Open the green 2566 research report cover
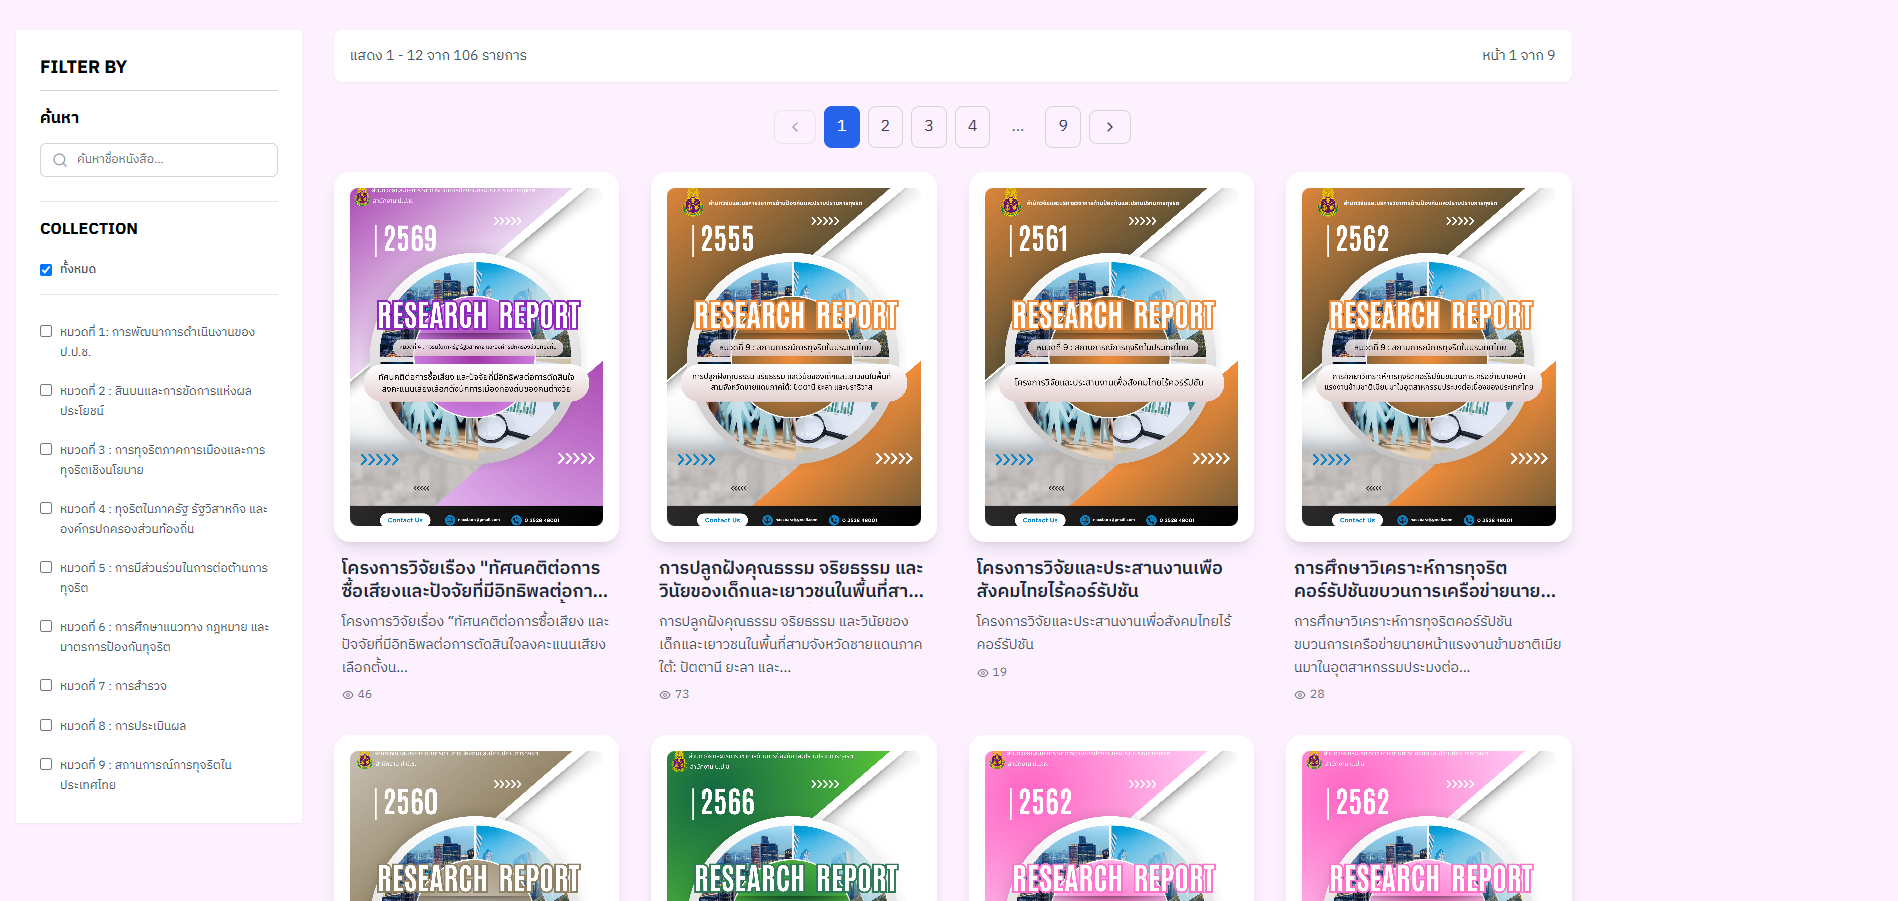1898x901 pixels. pos(794,826)
